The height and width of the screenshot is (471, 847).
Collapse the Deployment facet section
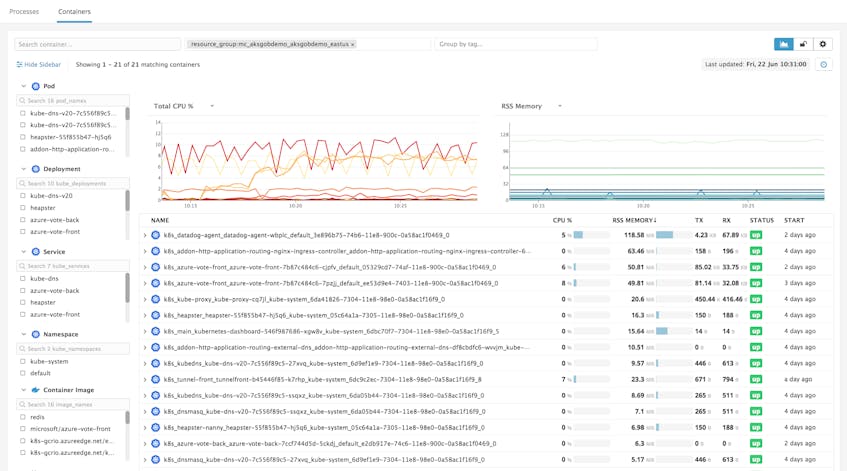coord(23,169)
